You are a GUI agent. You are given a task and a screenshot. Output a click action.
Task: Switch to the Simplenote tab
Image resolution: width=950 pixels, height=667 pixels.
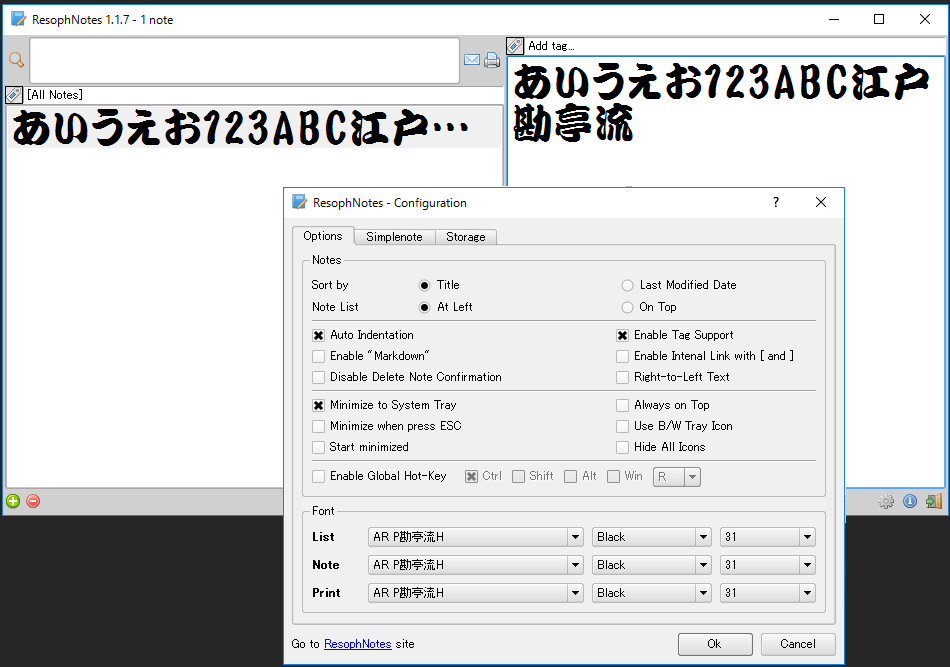pos(394,237)
